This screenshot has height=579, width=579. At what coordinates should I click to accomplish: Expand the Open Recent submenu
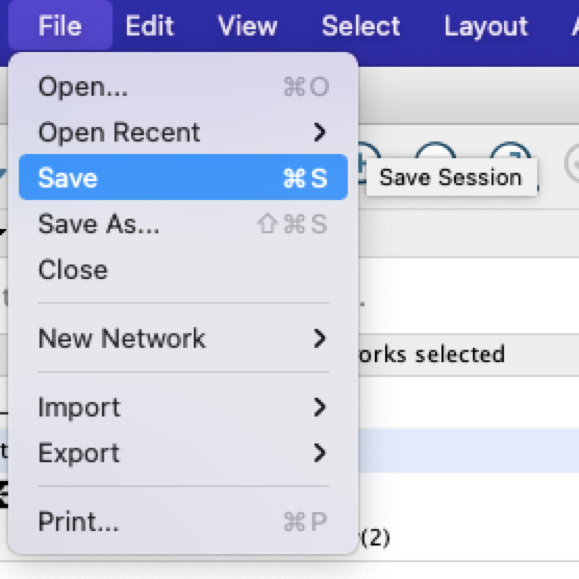click(183, 132)
